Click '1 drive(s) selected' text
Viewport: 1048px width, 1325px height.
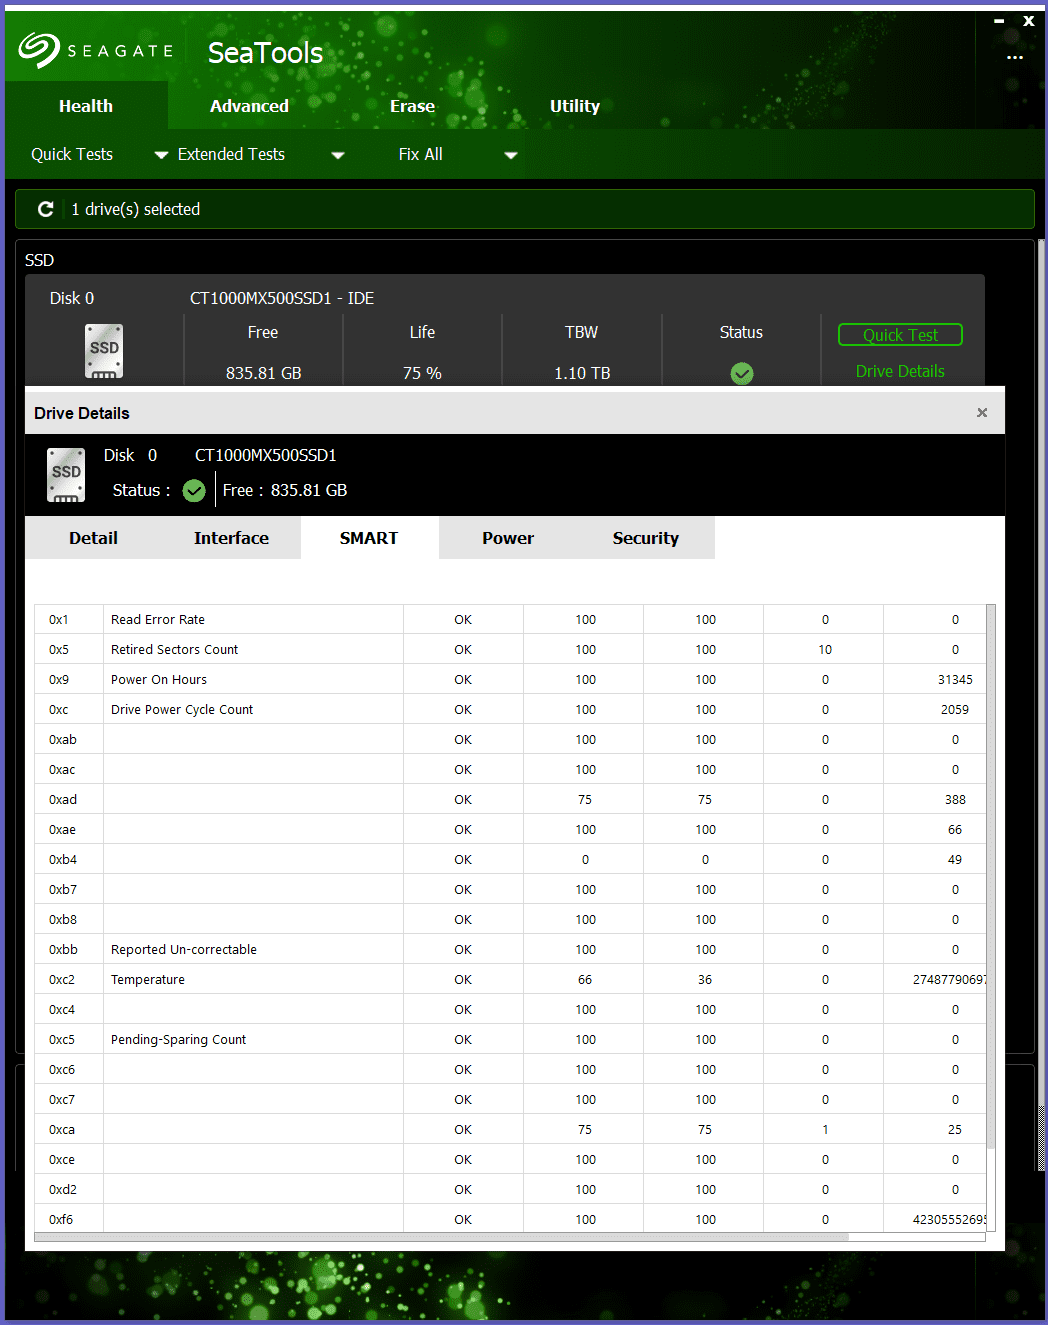(x=136, y=209)
